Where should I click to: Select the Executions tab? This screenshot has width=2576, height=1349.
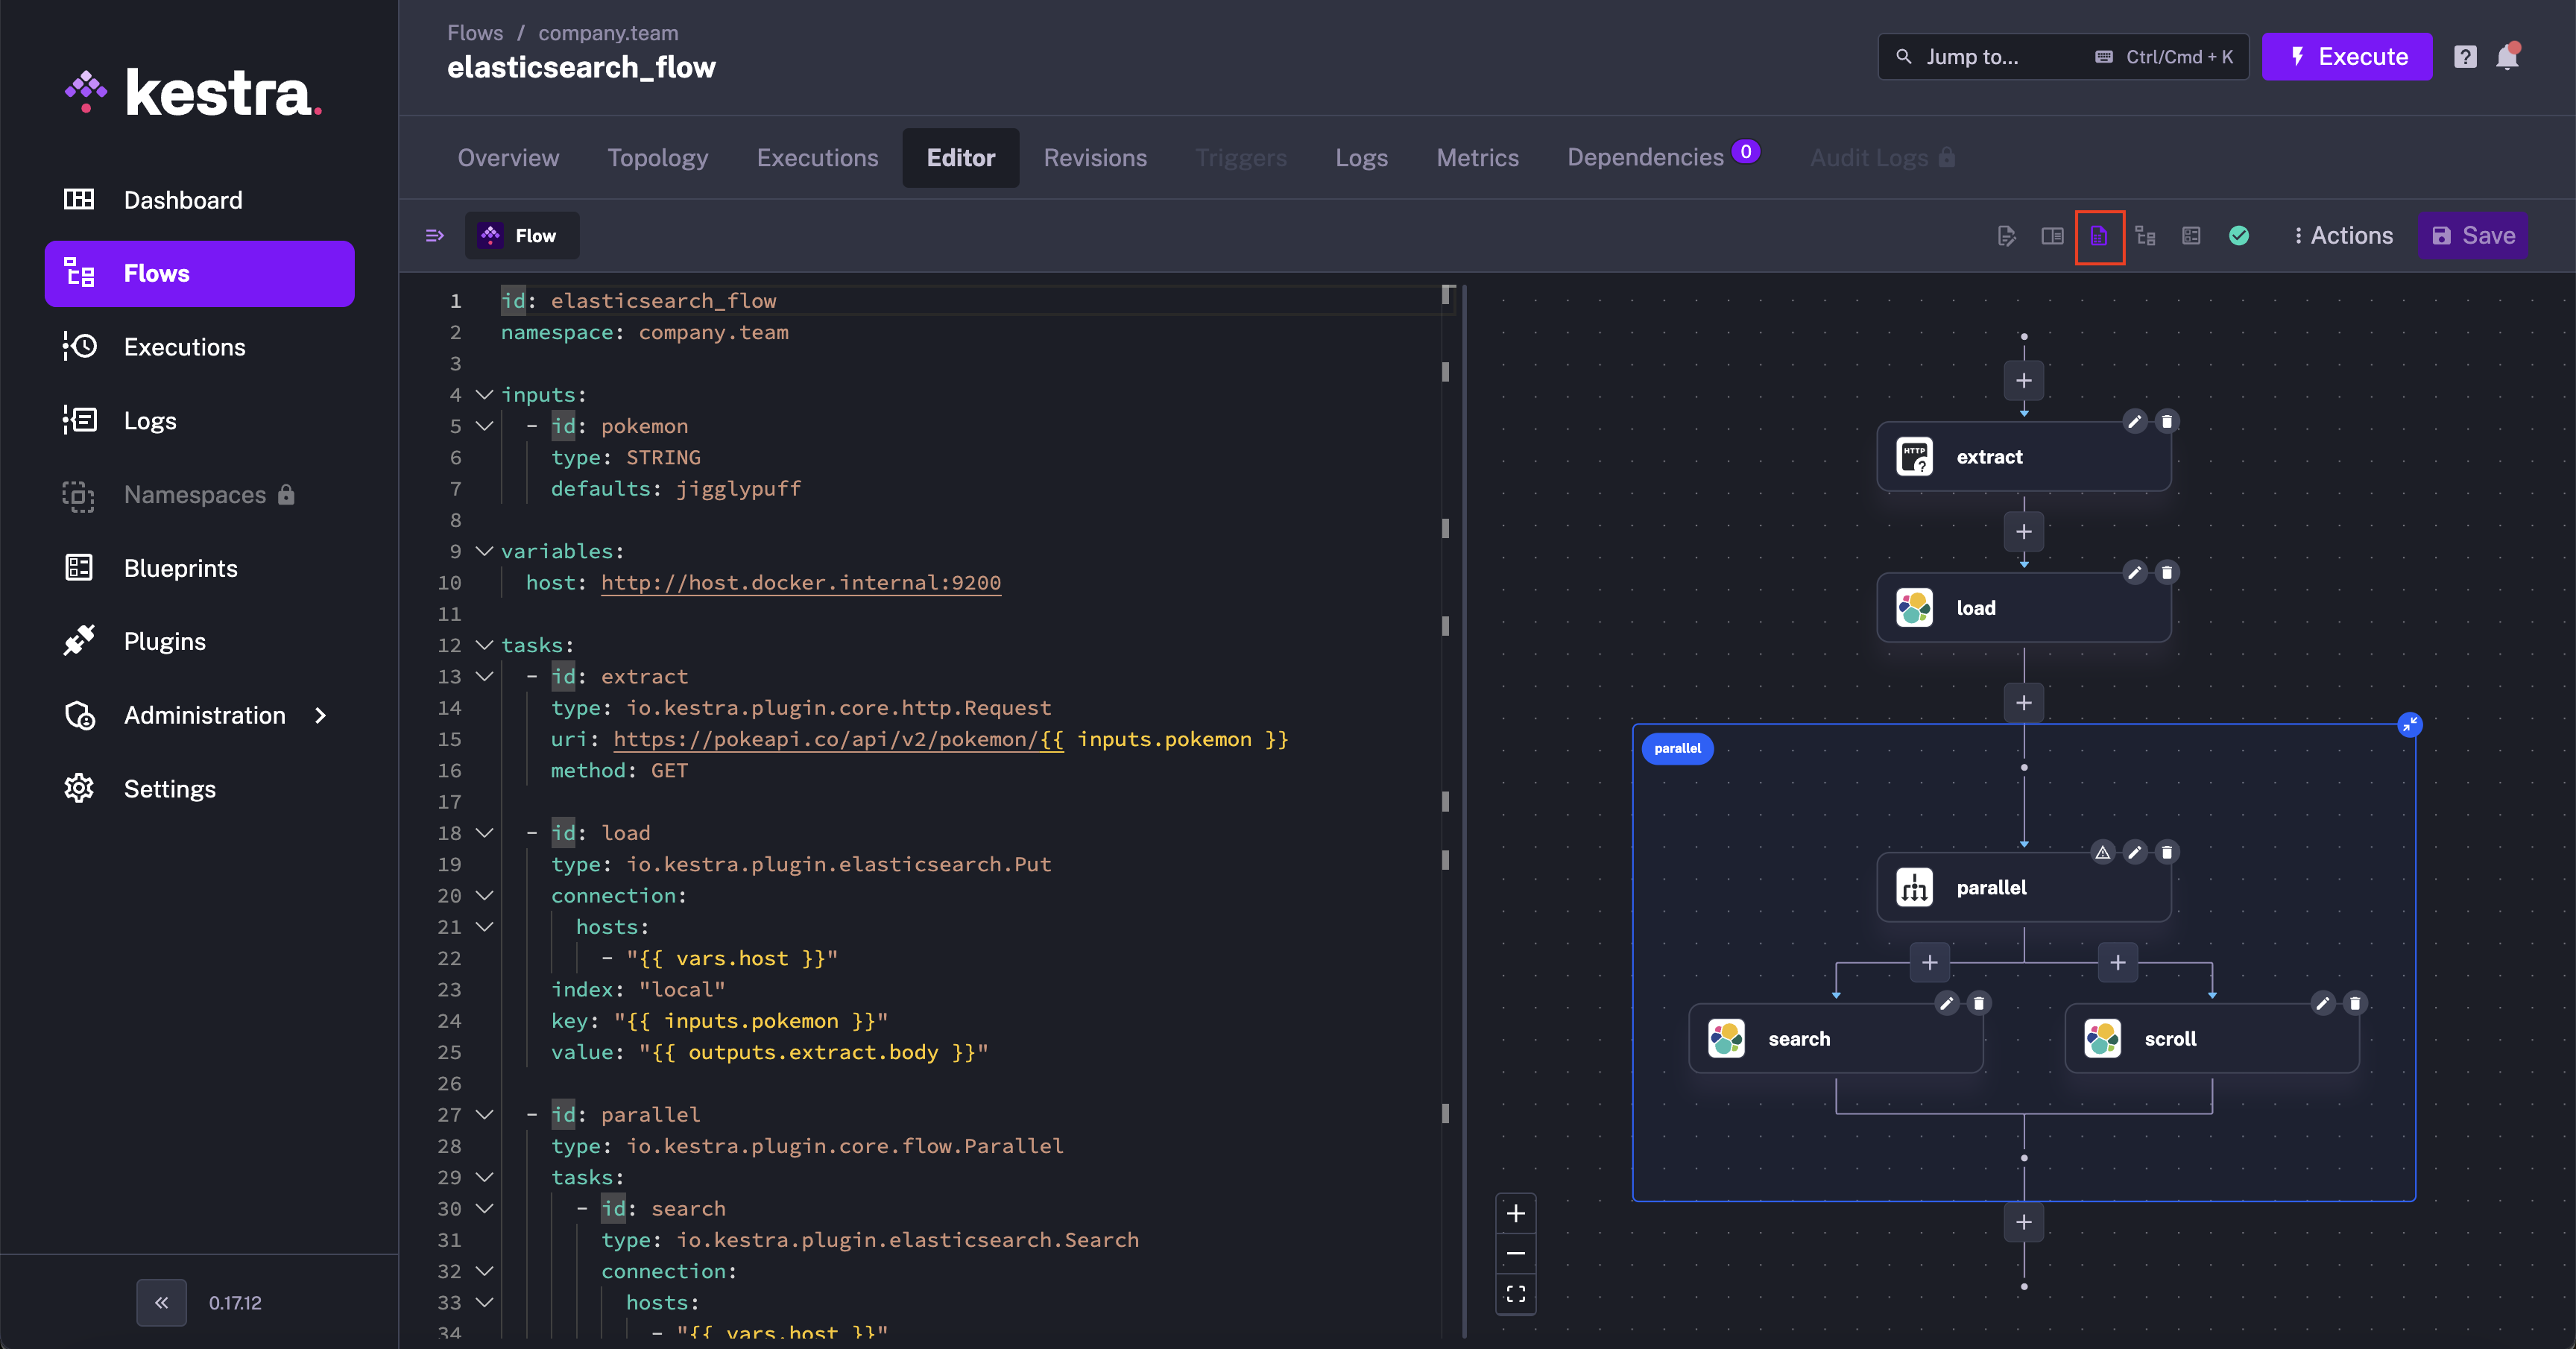coord(816,157)
